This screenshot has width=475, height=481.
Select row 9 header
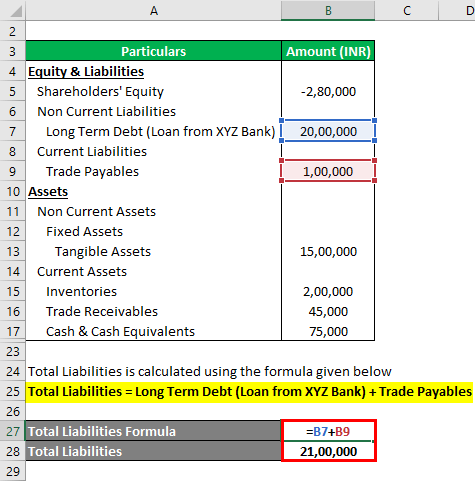pyautogui.click(x=13, y=171)
